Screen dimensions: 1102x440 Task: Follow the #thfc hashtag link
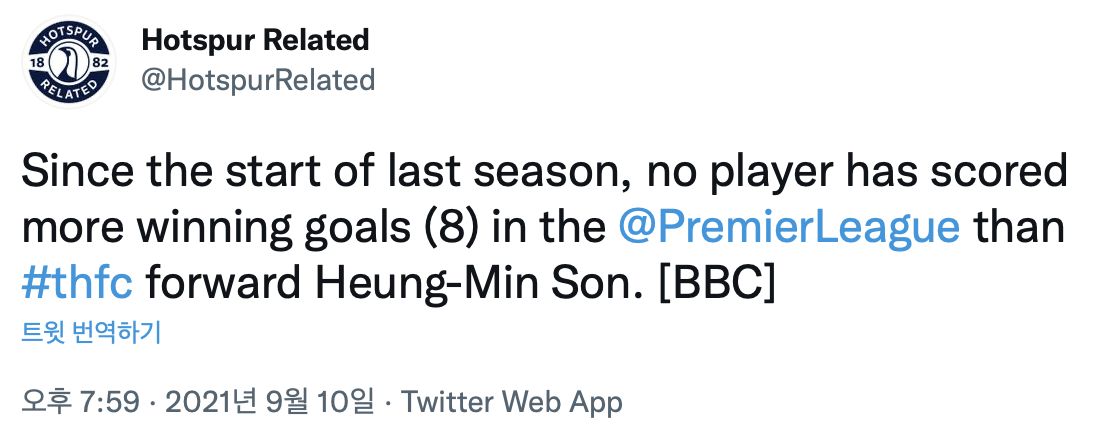tap(77, 283)
